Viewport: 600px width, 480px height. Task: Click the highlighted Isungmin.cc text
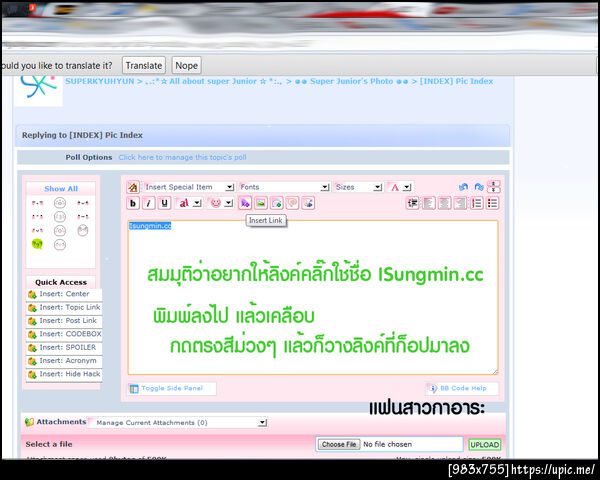(150, 226)
